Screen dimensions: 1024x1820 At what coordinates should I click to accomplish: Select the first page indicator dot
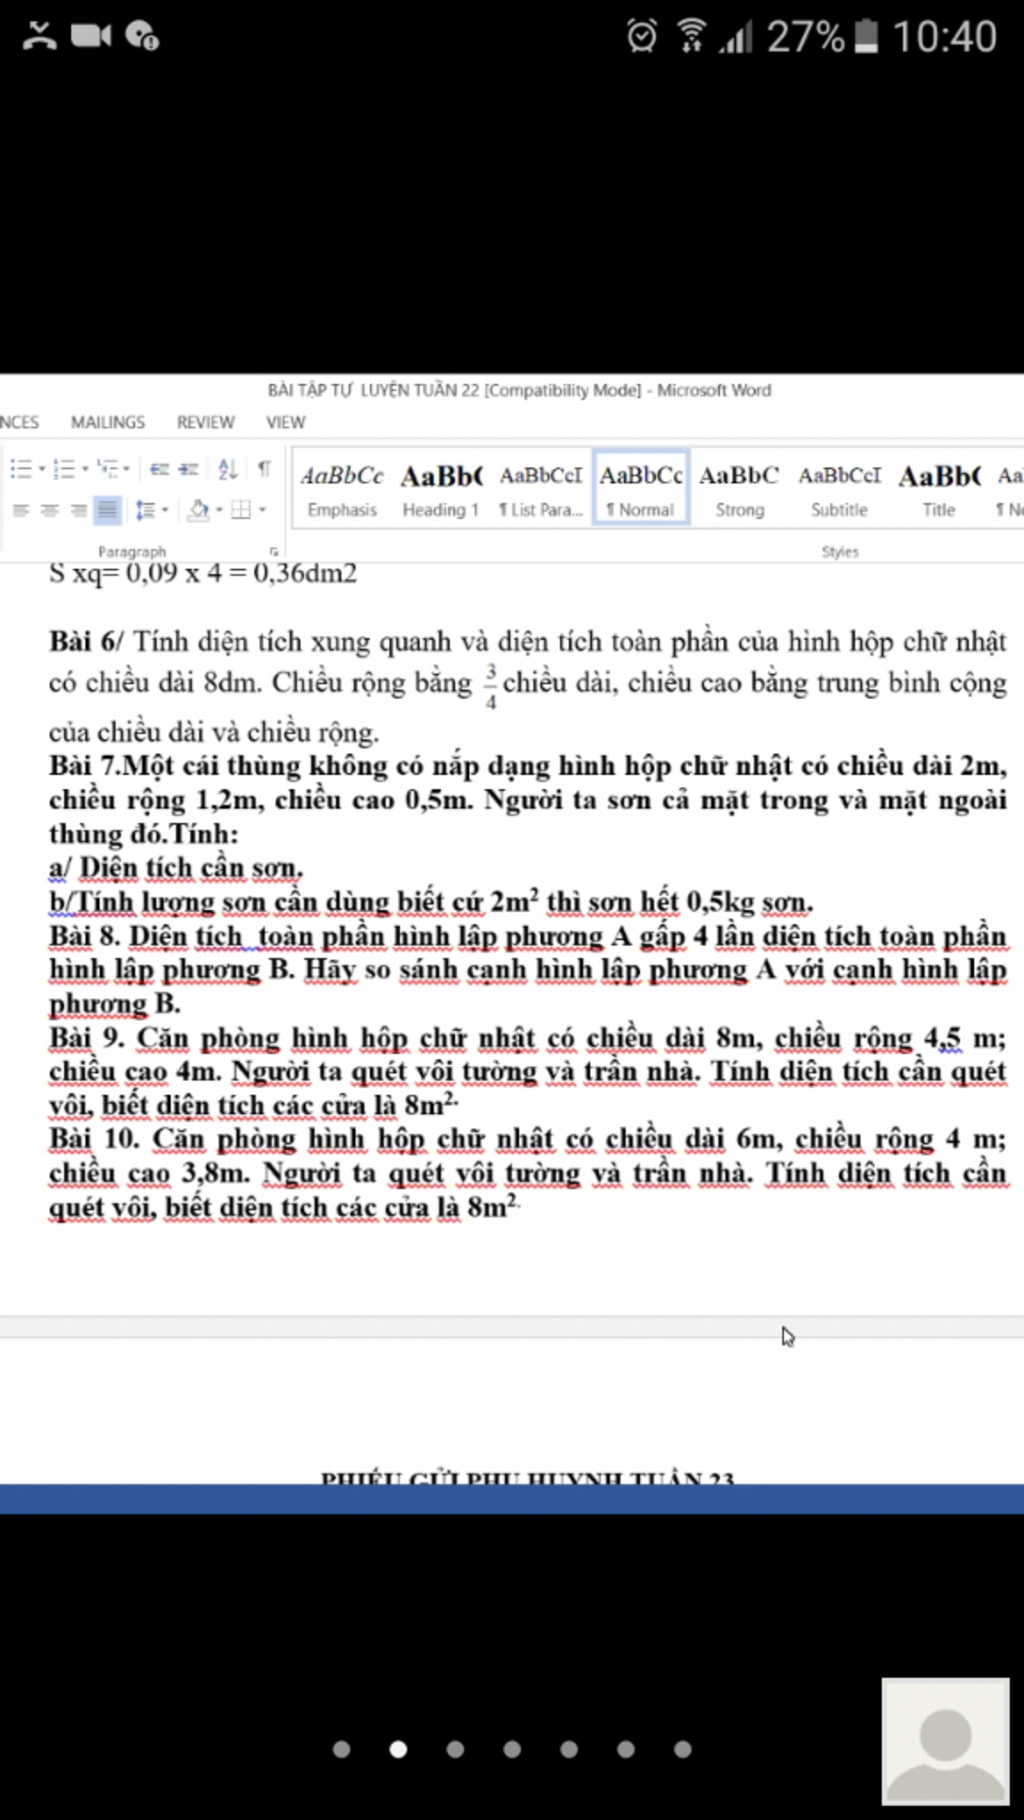(x=341, y=1749)
